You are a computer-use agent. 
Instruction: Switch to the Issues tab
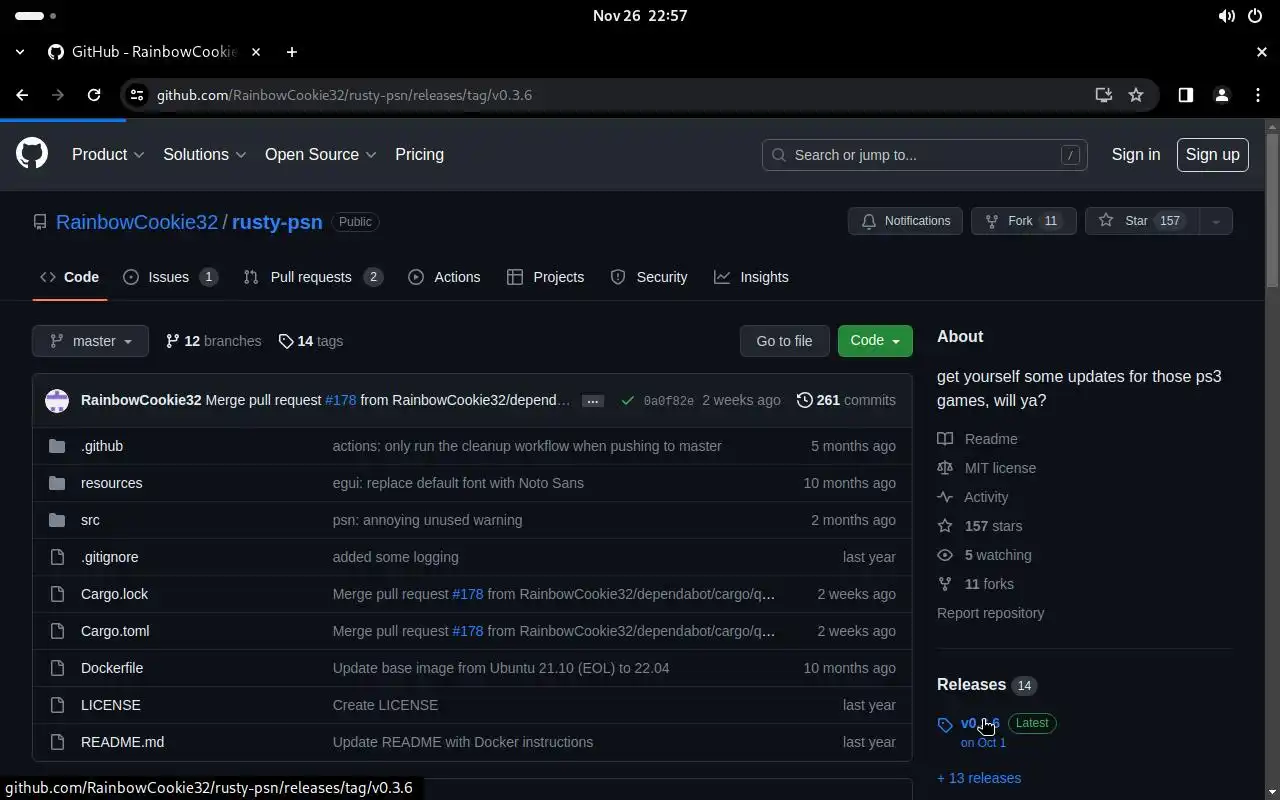(x=170, y=277)
